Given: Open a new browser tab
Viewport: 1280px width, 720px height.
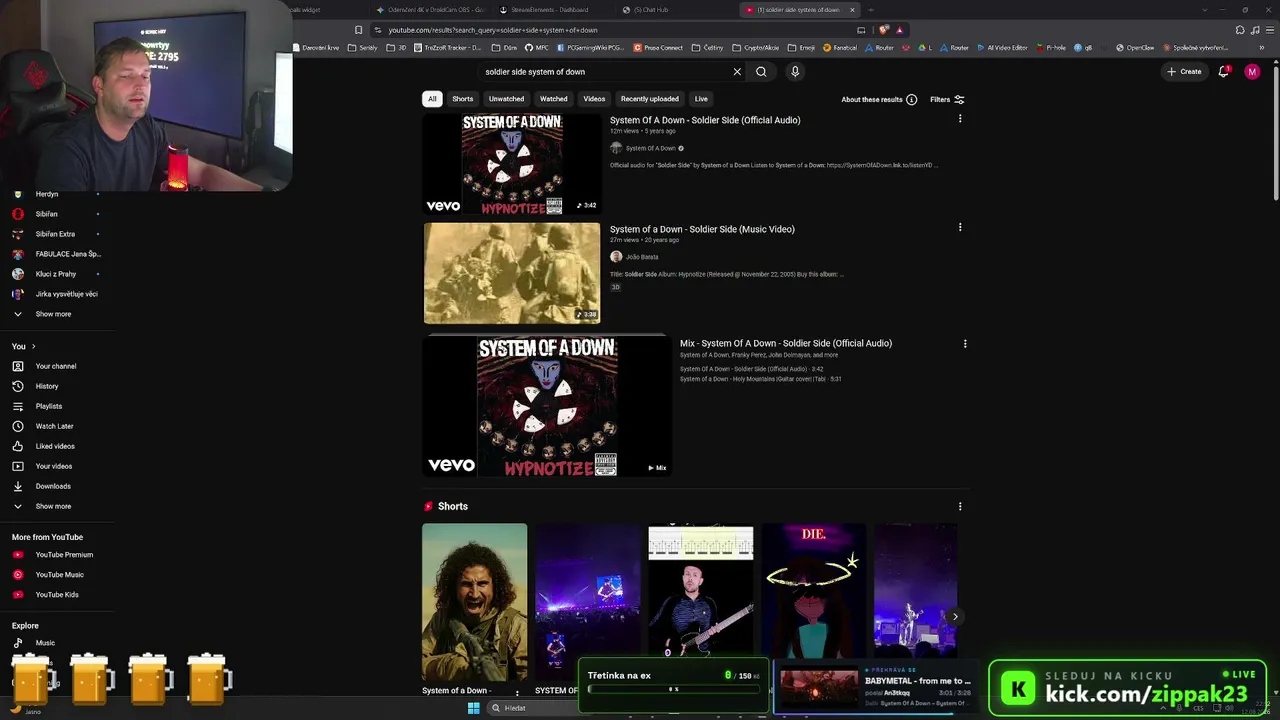Looking at the screenshot, I should tap(871, 10).
